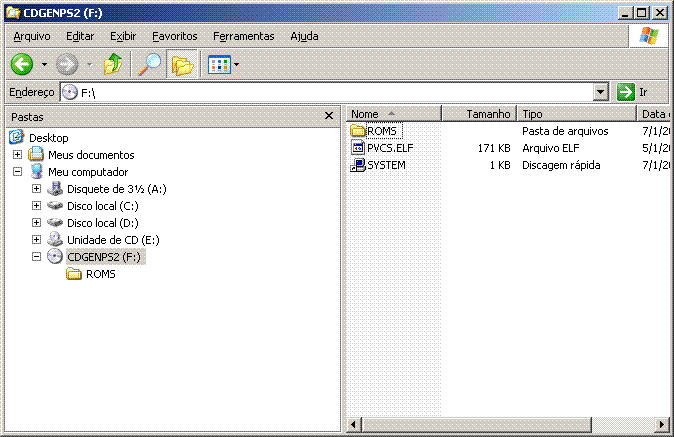This screenshot has height=437, width=674.
Task: Select the SYSTEM file in the list
Action: (386, 165)
